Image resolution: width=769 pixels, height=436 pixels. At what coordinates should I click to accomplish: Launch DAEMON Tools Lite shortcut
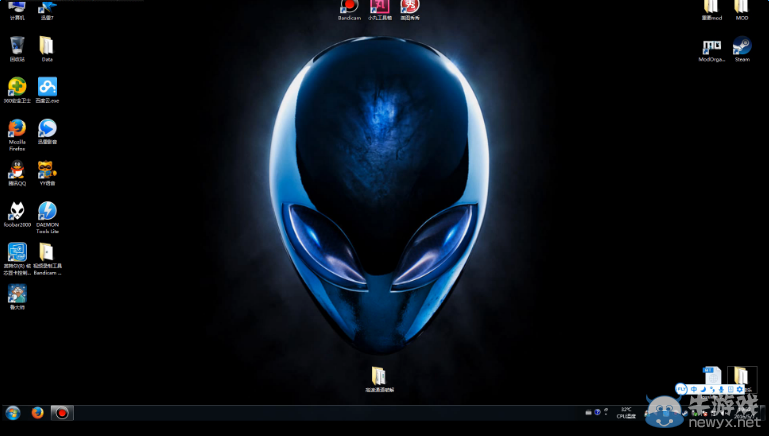coord(47,217)
